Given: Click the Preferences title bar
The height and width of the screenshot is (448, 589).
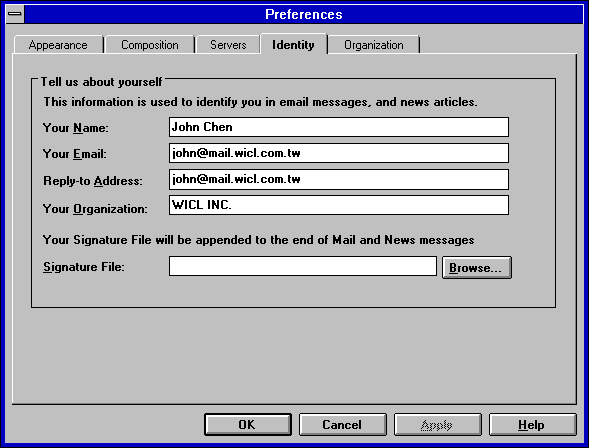Looking at the screenshot, I should pos(304,14).
